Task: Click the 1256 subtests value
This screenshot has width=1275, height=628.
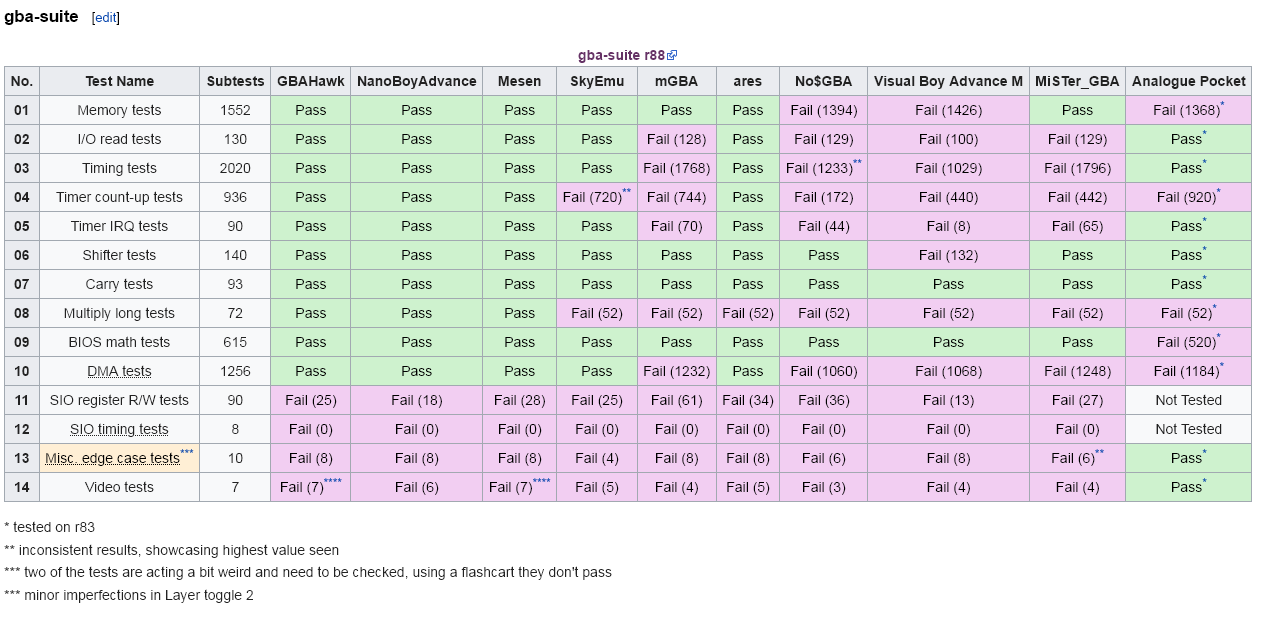Action: pyautogui.click(x=235, y=371)
